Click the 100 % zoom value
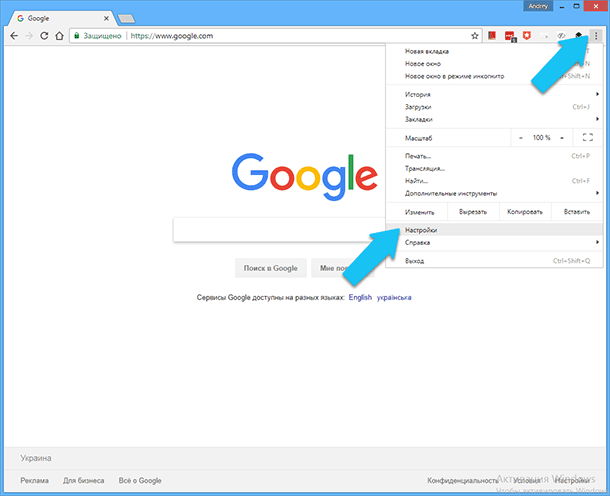 (x=542, y=138)
